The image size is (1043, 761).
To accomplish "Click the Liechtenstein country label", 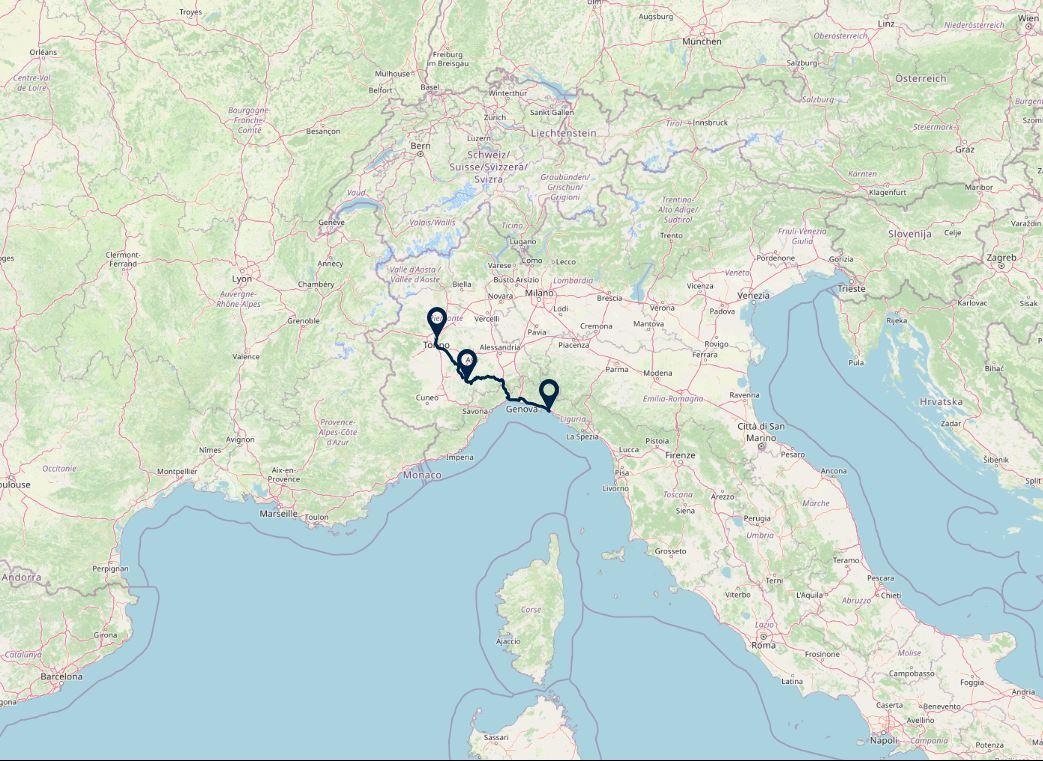I will click(x=563, y=133).
